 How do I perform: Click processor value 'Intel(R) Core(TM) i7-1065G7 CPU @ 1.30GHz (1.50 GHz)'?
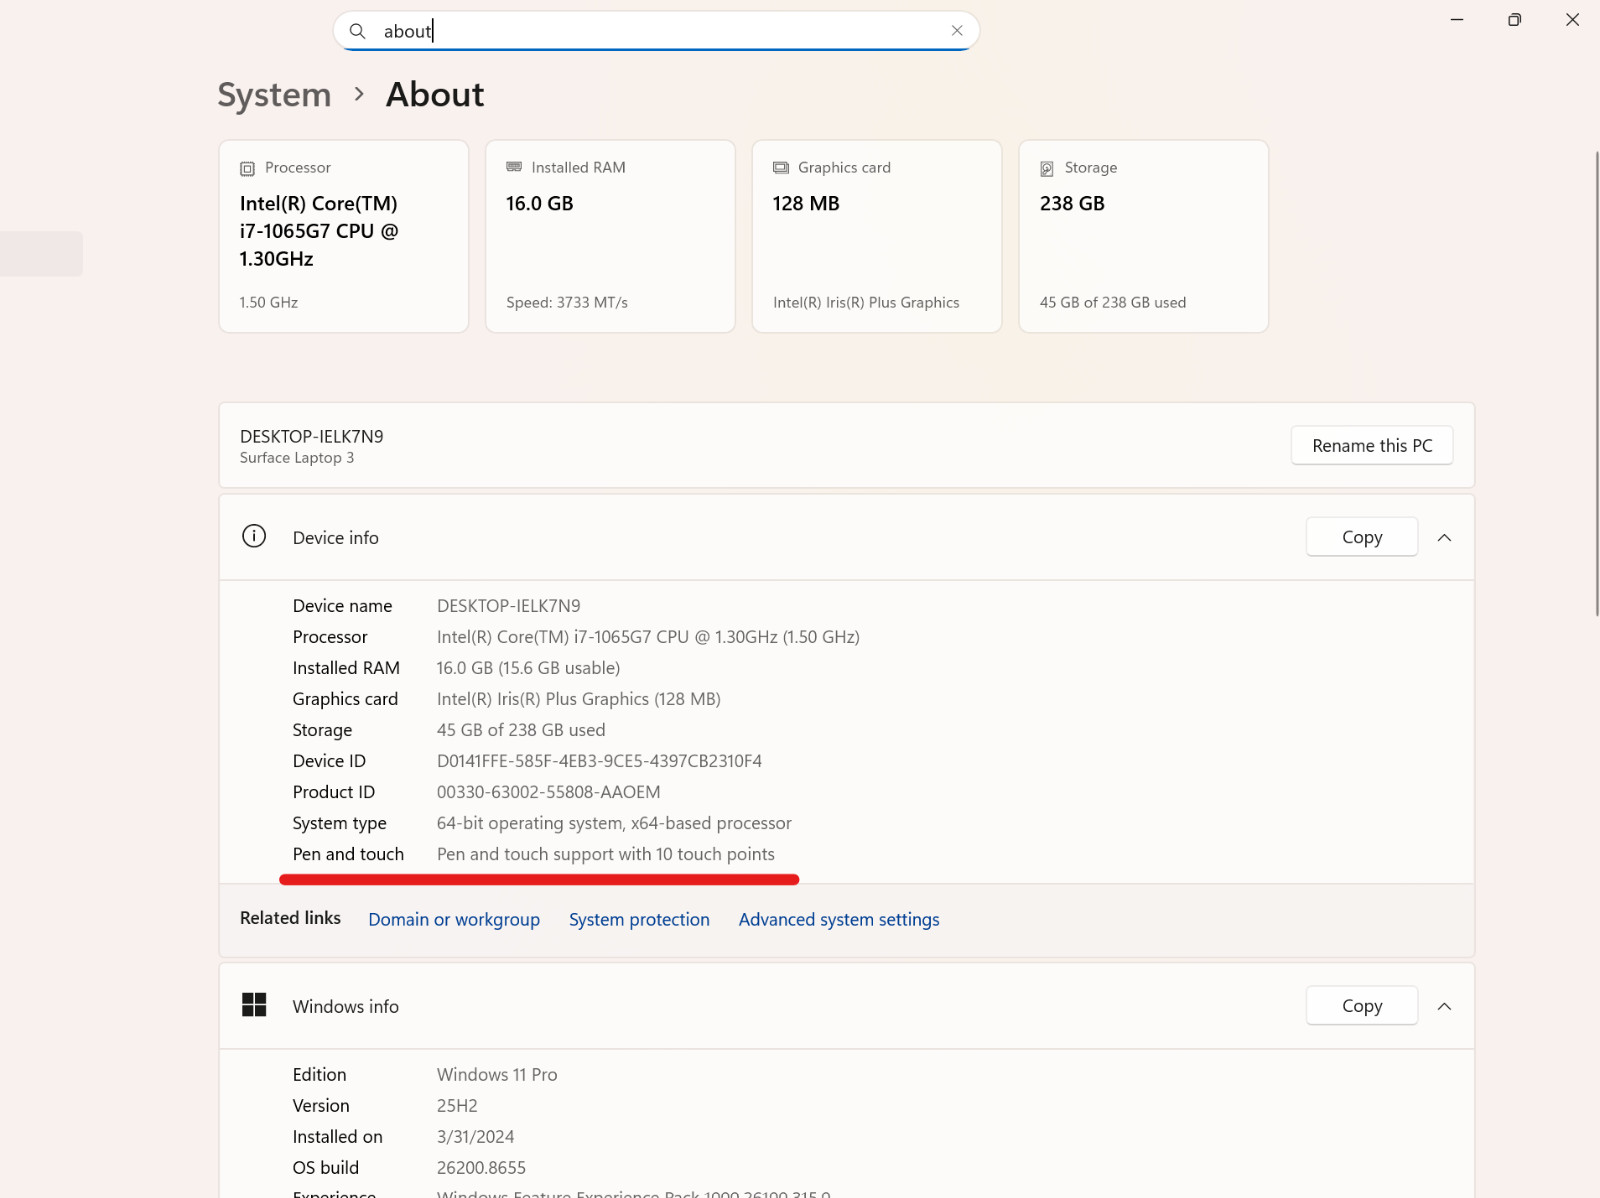pyautogui.click(x=648, y=637)
